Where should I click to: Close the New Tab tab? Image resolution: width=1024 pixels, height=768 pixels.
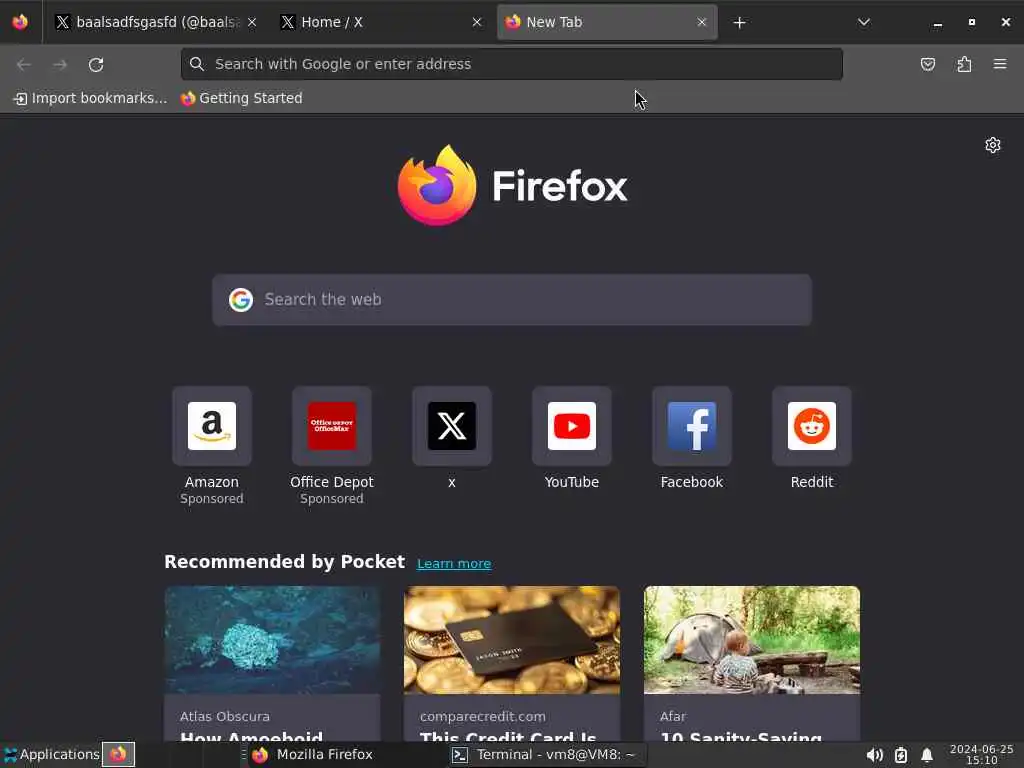click(701, 22)
